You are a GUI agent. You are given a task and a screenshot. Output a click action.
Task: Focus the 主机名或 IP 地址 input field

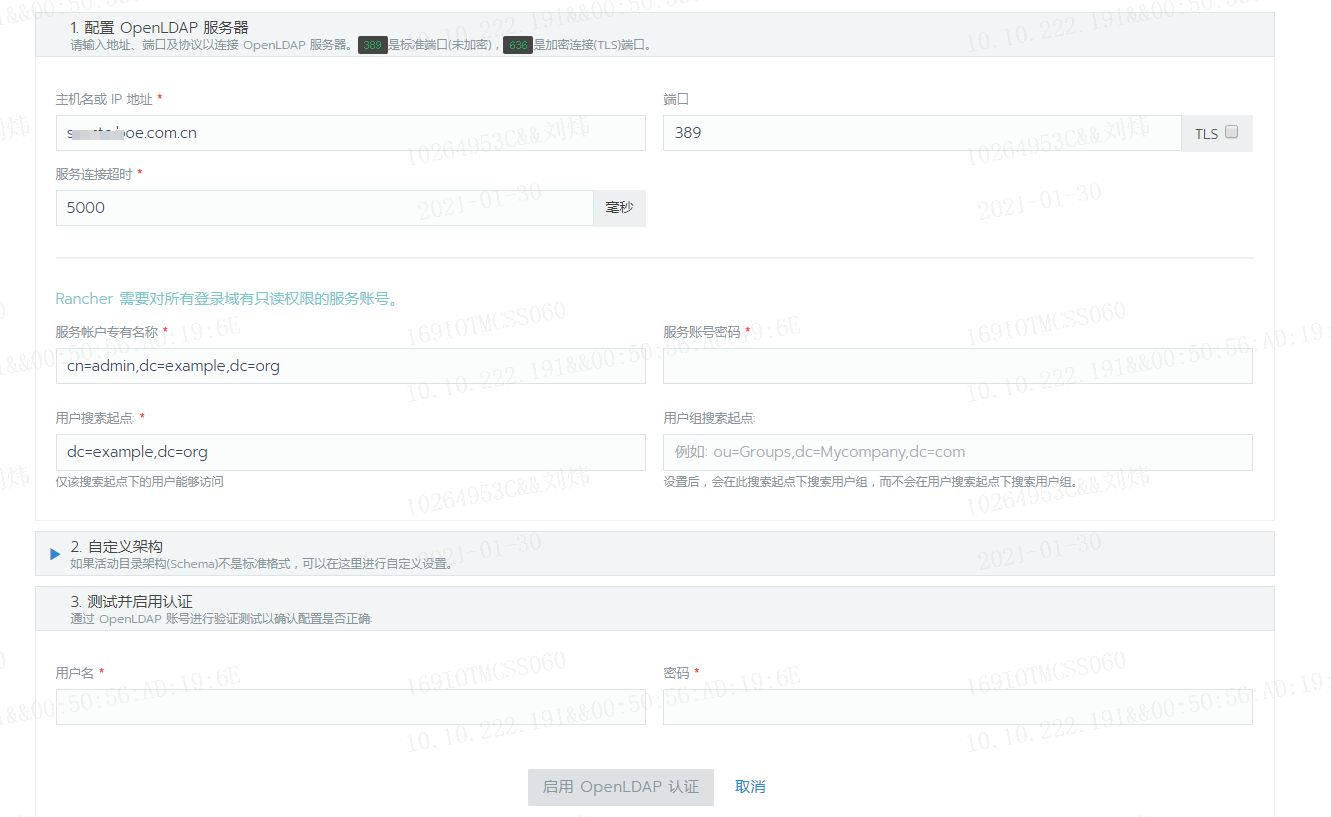click(x=351, y=133)
